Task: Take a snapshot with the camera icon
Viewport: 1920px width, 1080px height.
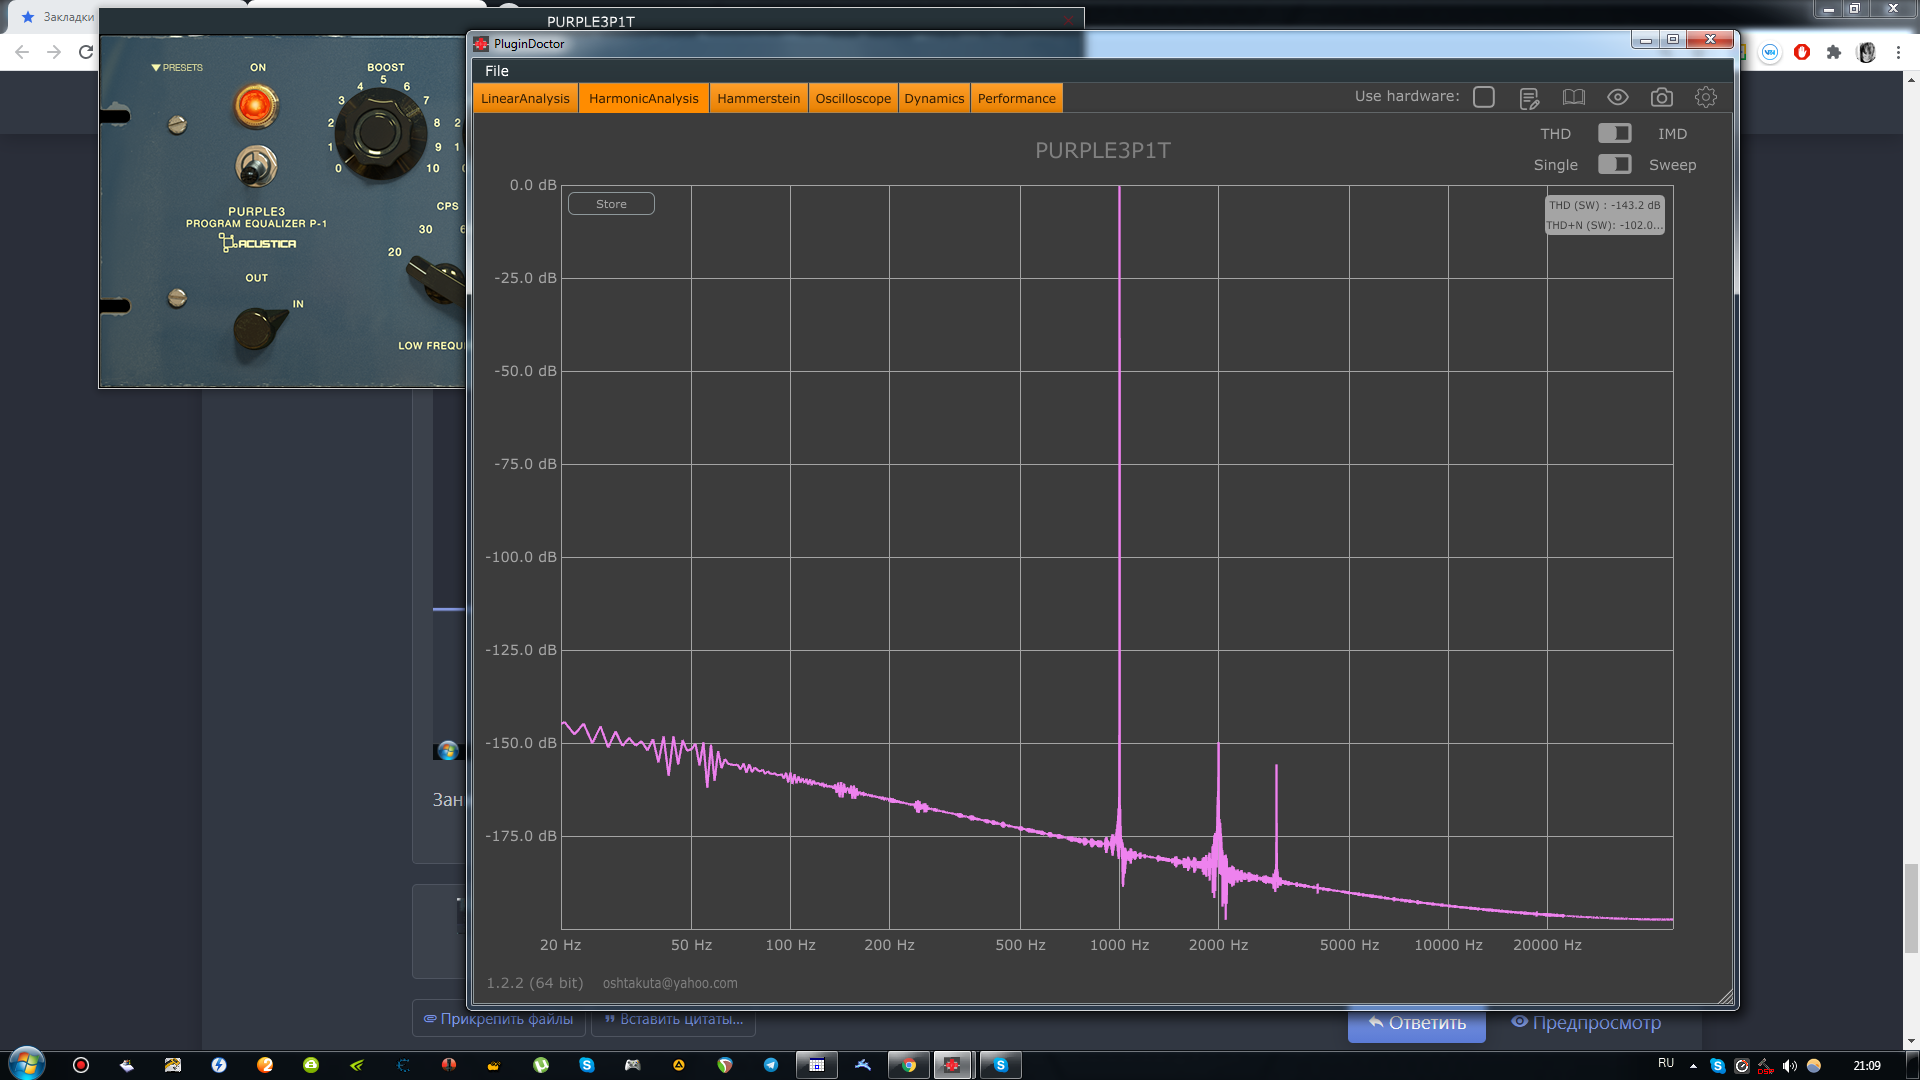Action: (1662, 97)
